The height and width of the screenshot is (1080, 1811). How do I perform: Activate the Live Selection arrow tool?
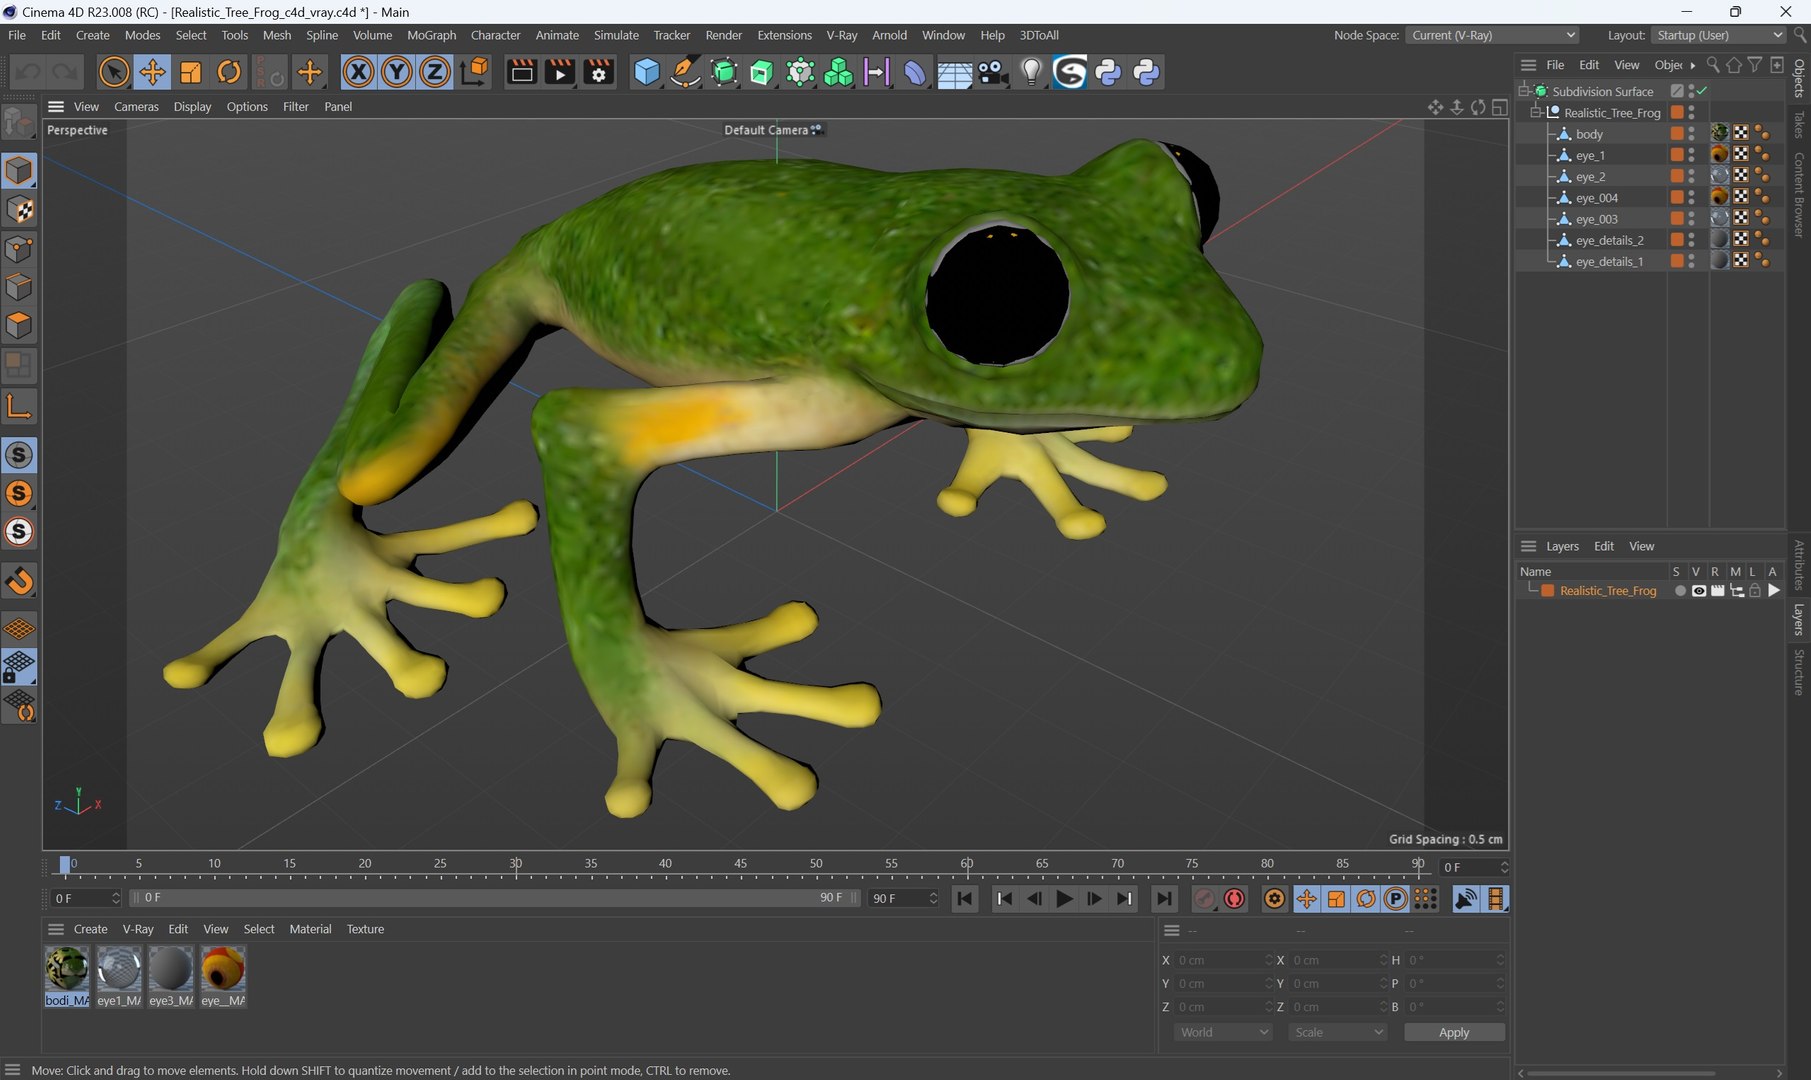pos(114,72)
